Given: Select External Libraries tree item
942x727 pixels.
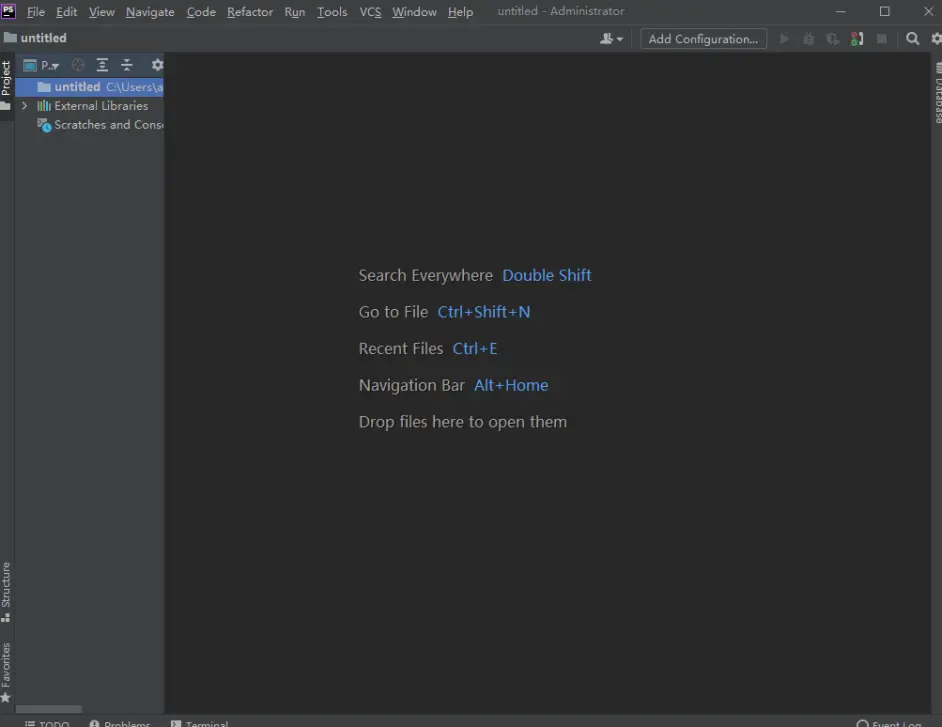Looking at the screenshot, I should [x=93, y=106].
